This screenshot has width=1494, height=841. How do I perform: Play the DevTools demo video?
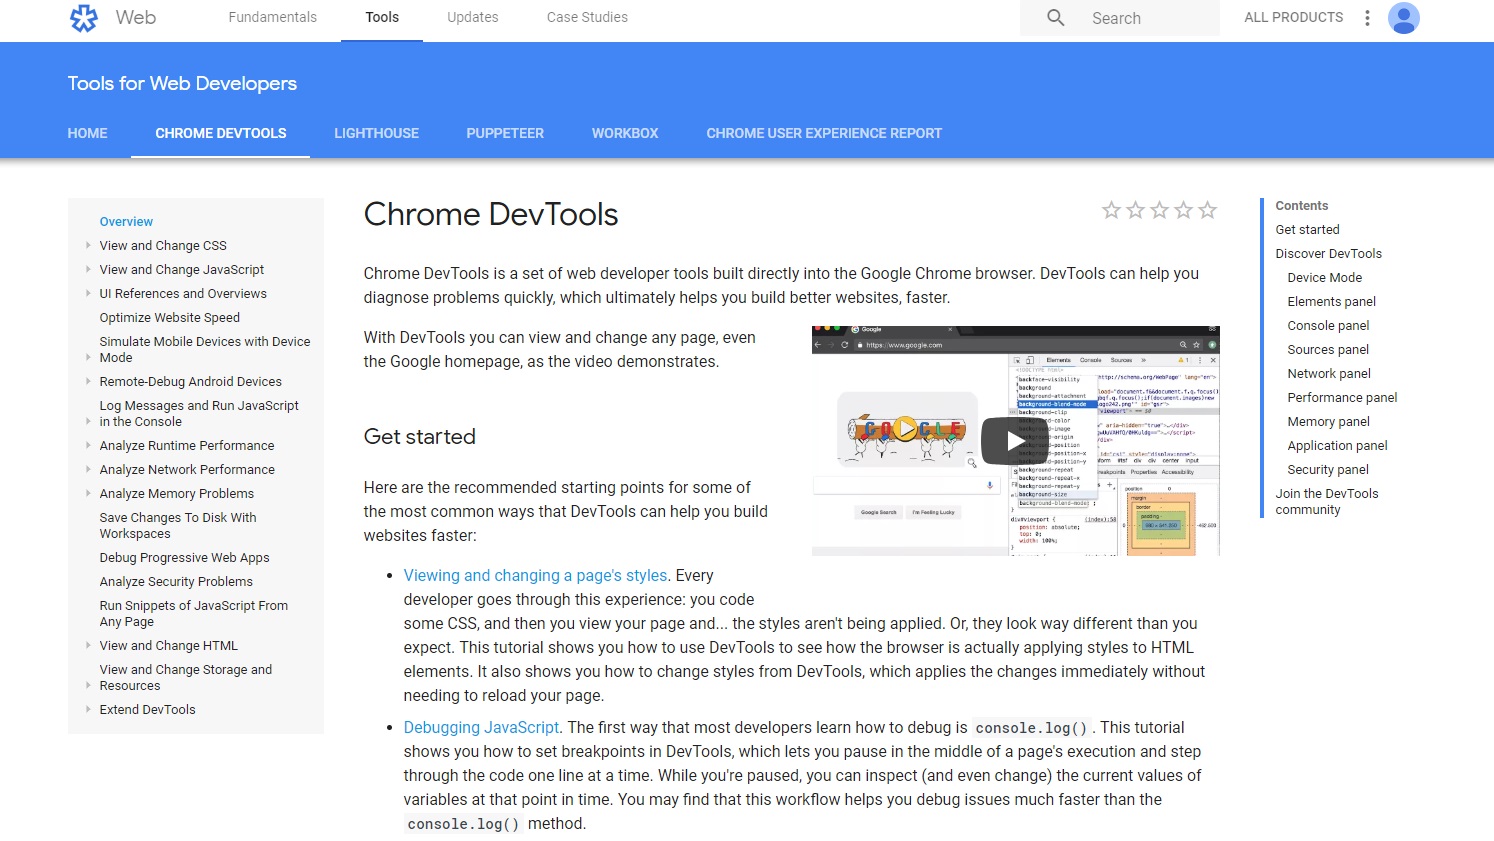1015,441
